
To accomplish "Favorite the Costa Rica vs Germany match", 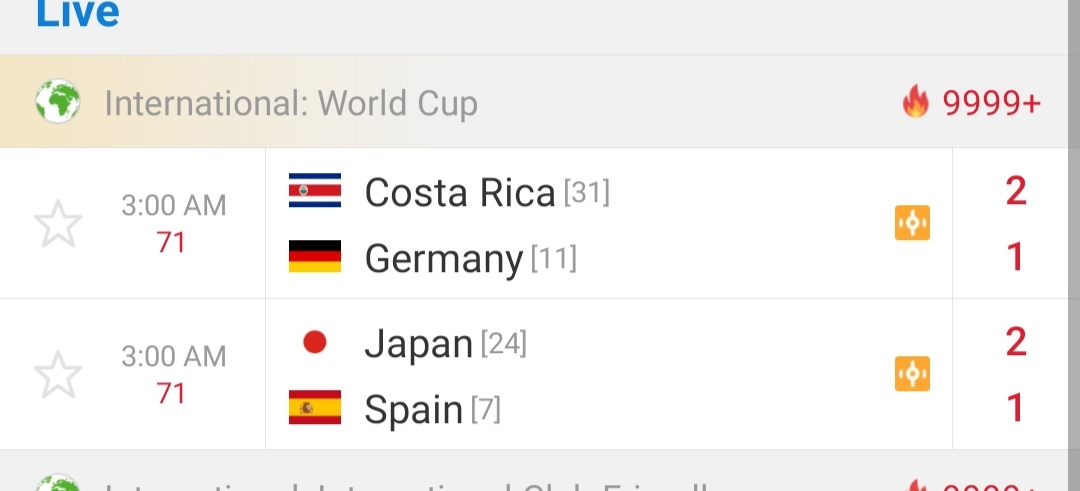I will pyautogui.click(x=58, y=224).
